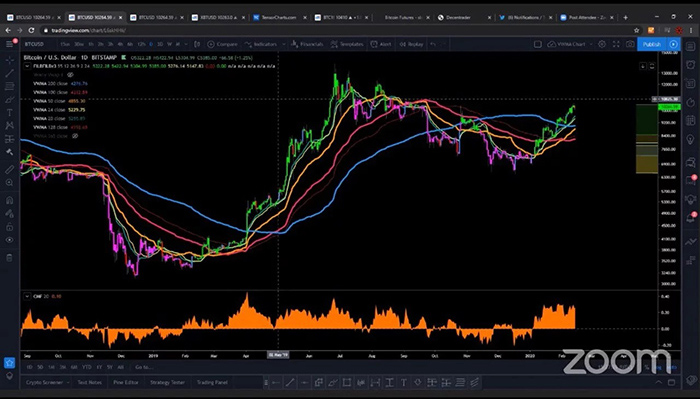The width and height of the screenshot is (700, 399).
Task: Toggle hide all drawings eye icon
Action: click(x=9, y=240)
